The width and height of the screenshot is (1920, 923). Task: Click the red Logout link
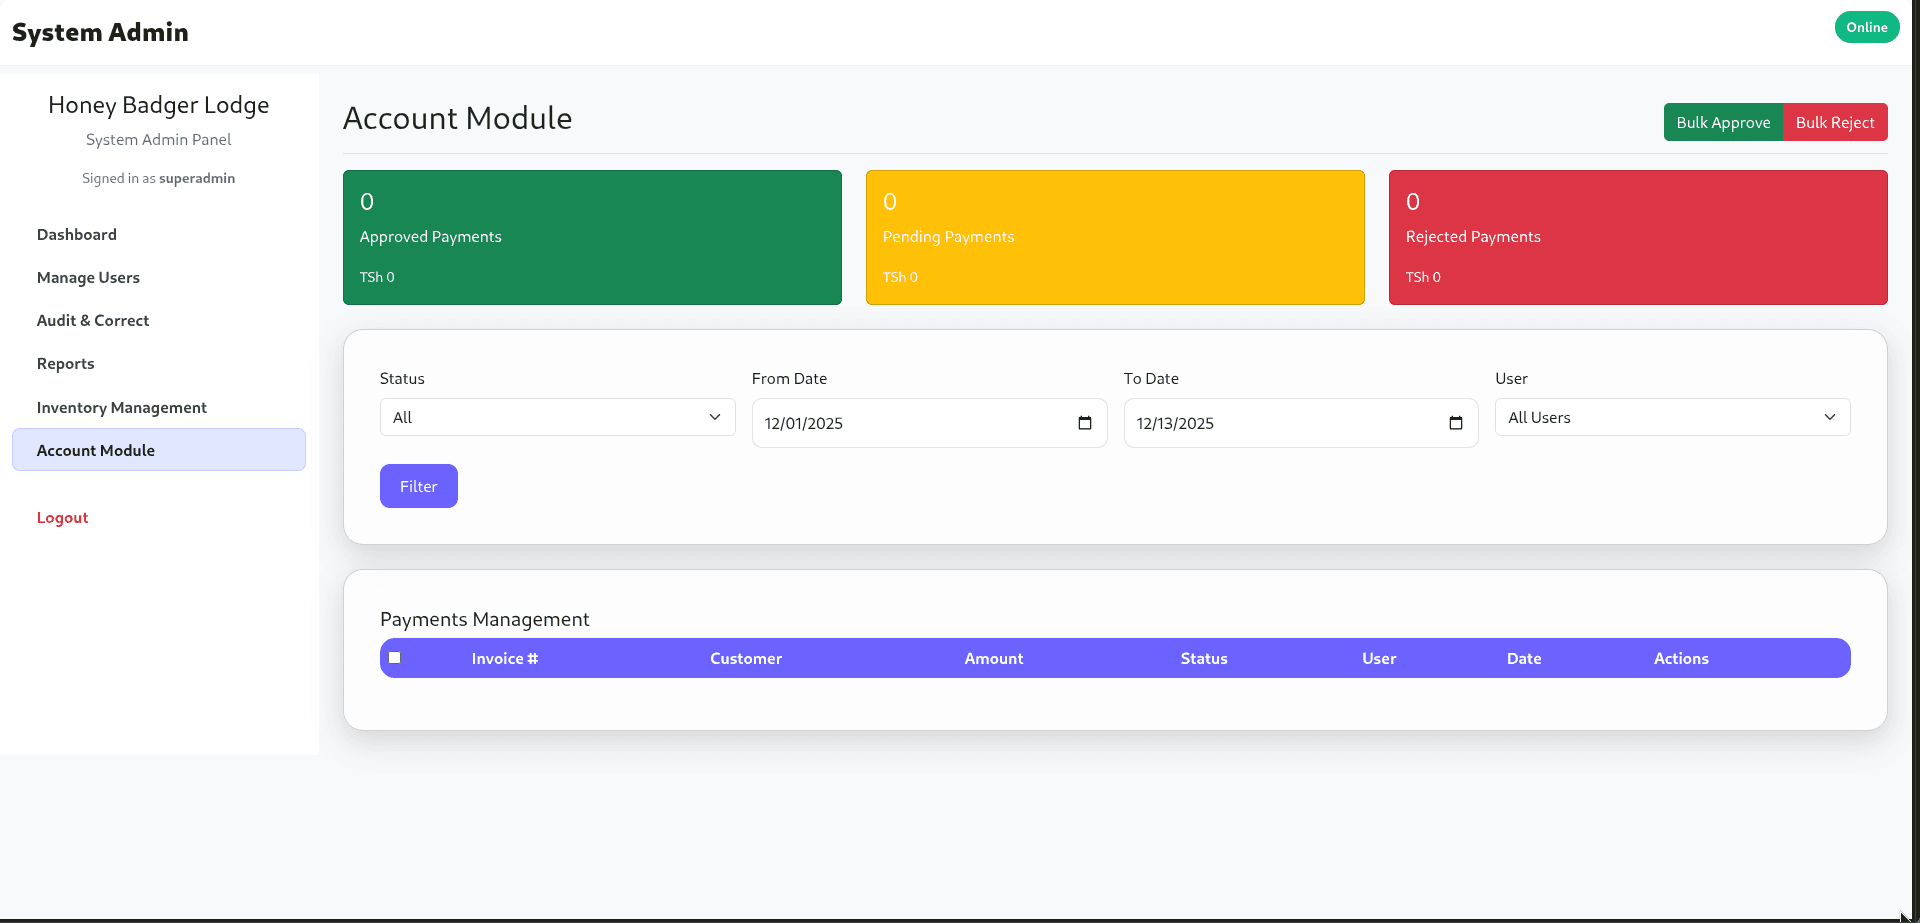(62, 517)
